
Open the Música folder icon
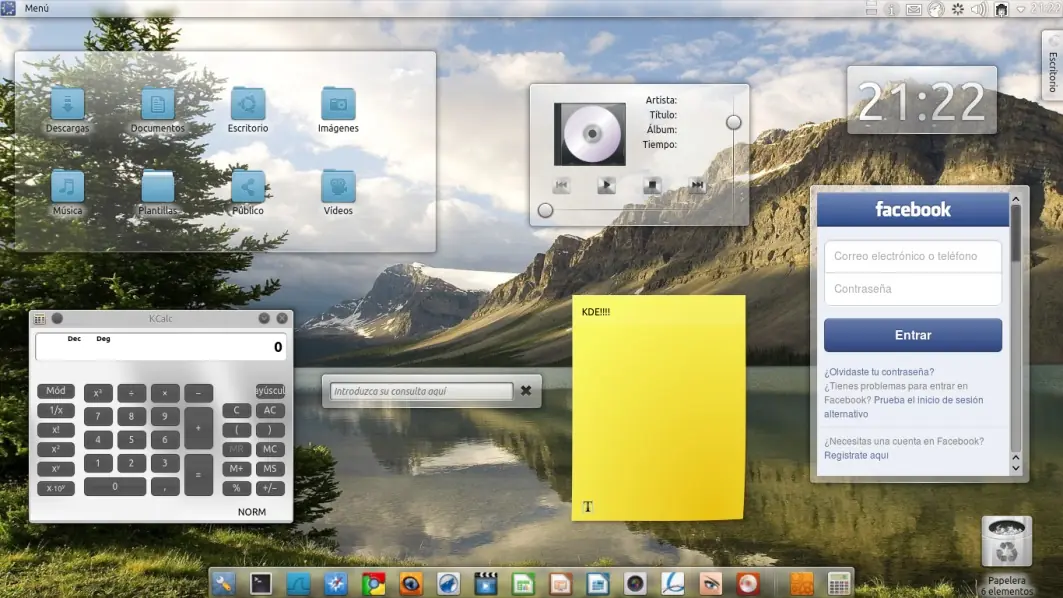(67, 187)
